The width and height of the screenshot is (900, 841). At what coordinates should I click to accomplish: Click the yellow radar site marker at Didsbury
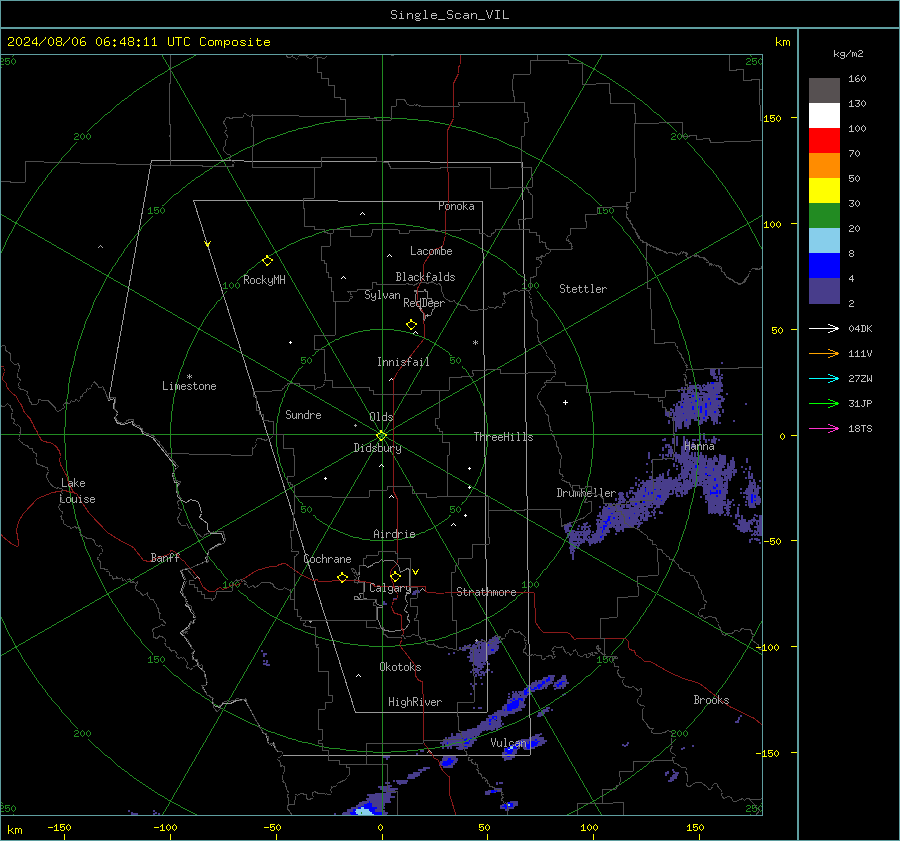pyautogui.click(x=382, y=435)
